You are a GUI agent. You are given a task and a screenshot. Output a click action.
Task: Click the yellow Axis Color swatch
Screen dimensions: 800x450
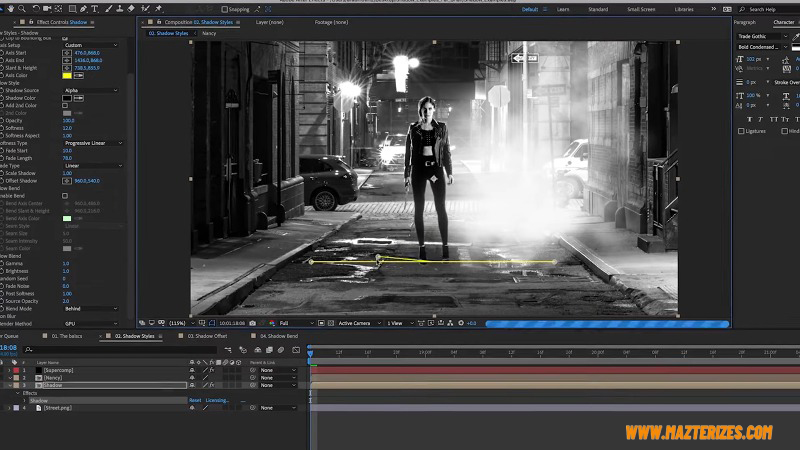(x=67, y=76)
